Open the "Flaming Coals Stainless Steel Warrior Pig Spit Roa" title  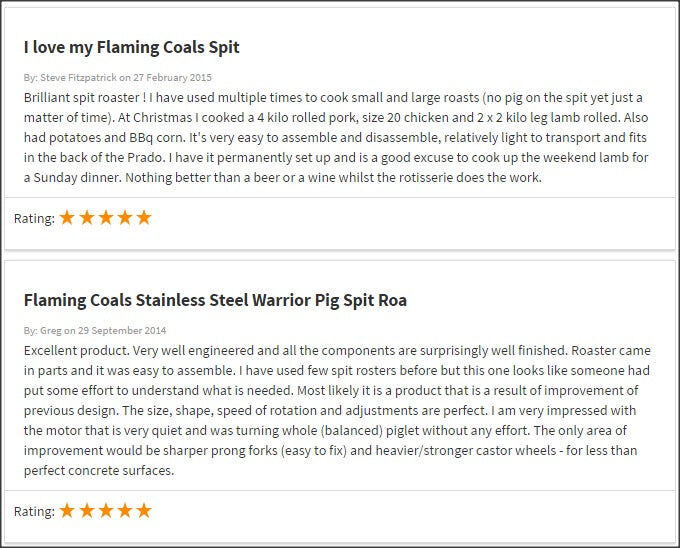tap(215, 300)
